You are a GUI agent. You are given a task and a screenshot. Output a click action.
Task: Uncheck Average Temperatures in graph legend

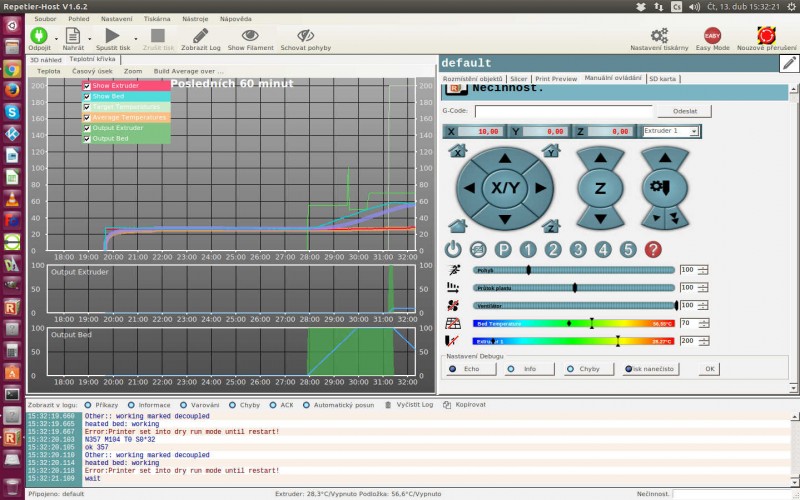(x=87, y=118)
